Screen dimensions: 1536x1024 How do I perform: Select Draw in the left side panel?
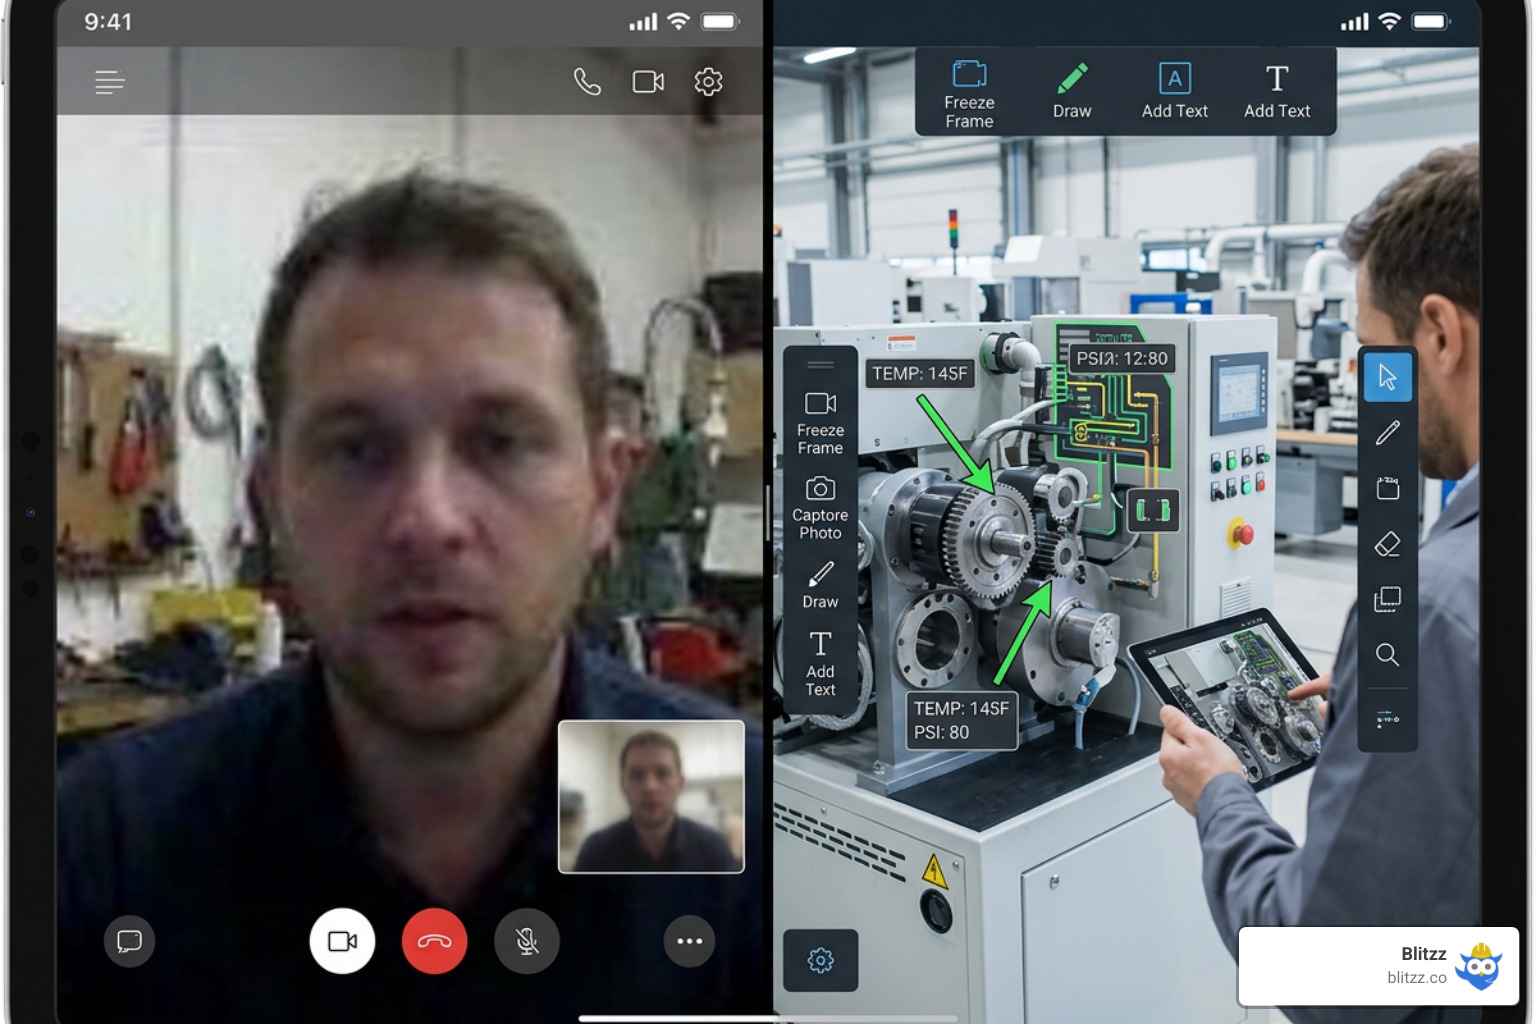pyautogui.click(x=820, y=585)
